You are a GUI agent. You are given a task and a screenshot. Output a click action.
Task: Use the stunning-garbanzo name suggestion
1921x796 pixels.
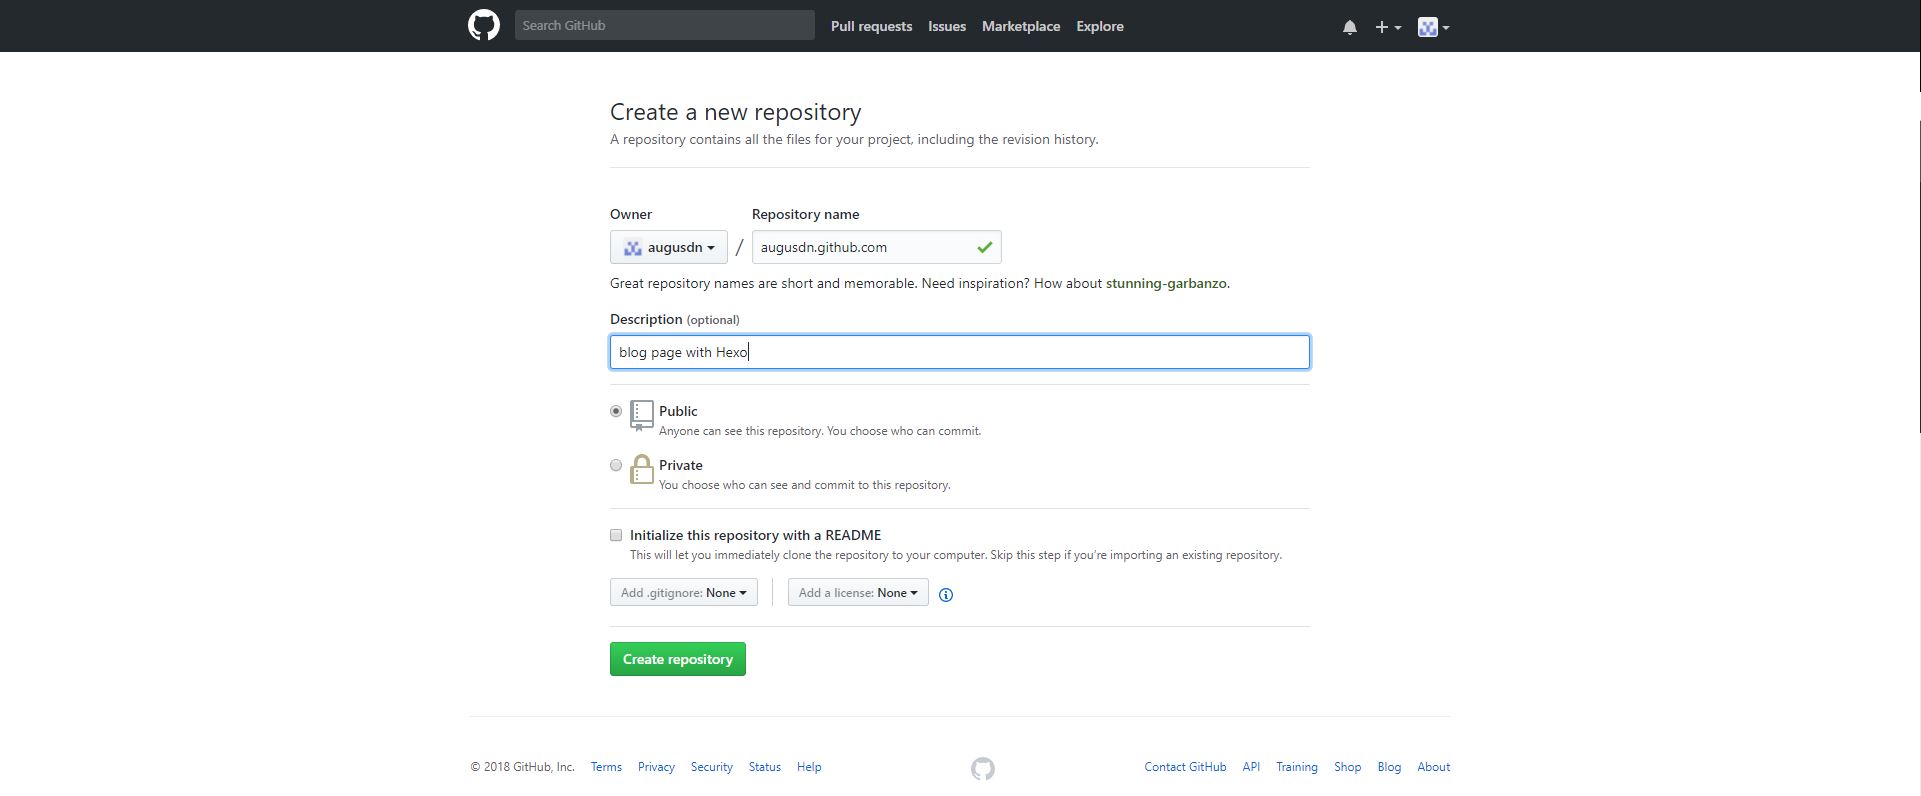pyautogui.click(x=1166, y=283)
